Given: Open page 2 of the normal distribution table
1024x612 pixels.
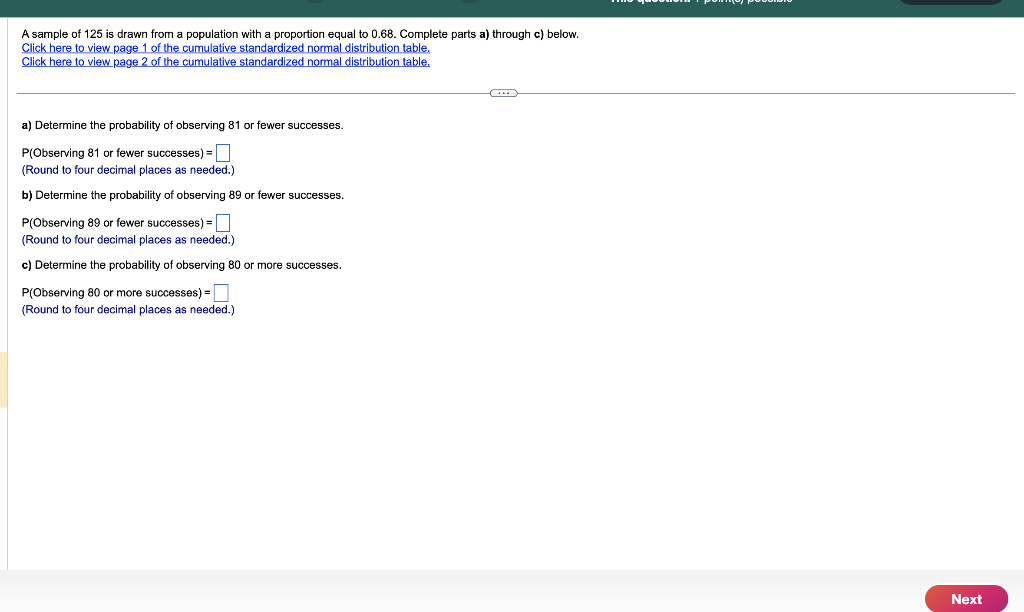Looking at the screenshot, I should (225, 61).
